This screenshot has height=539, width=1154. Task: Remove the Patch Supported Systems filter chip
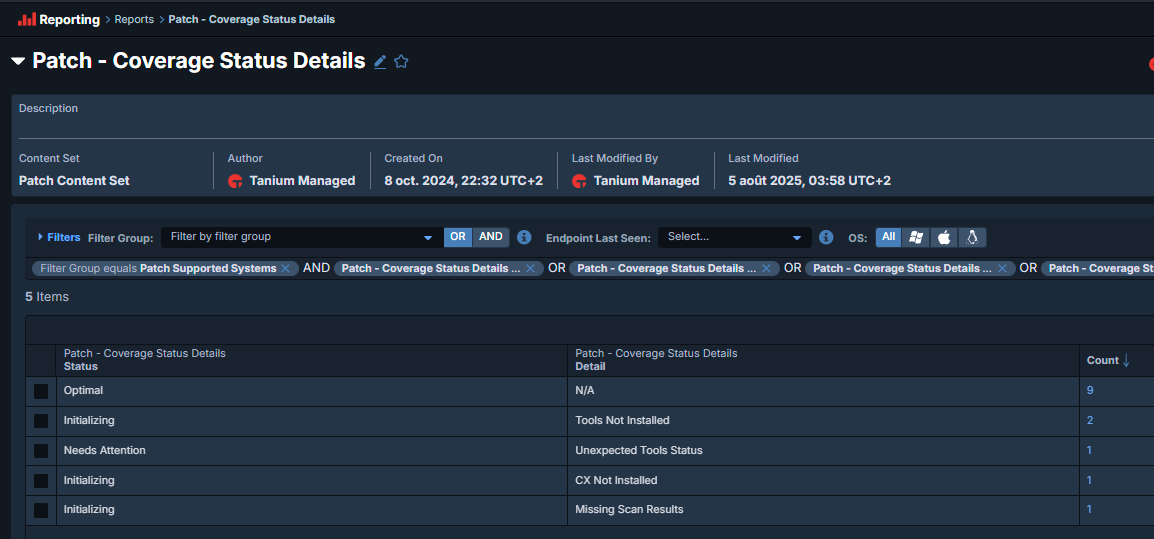(x=286, y=269)
